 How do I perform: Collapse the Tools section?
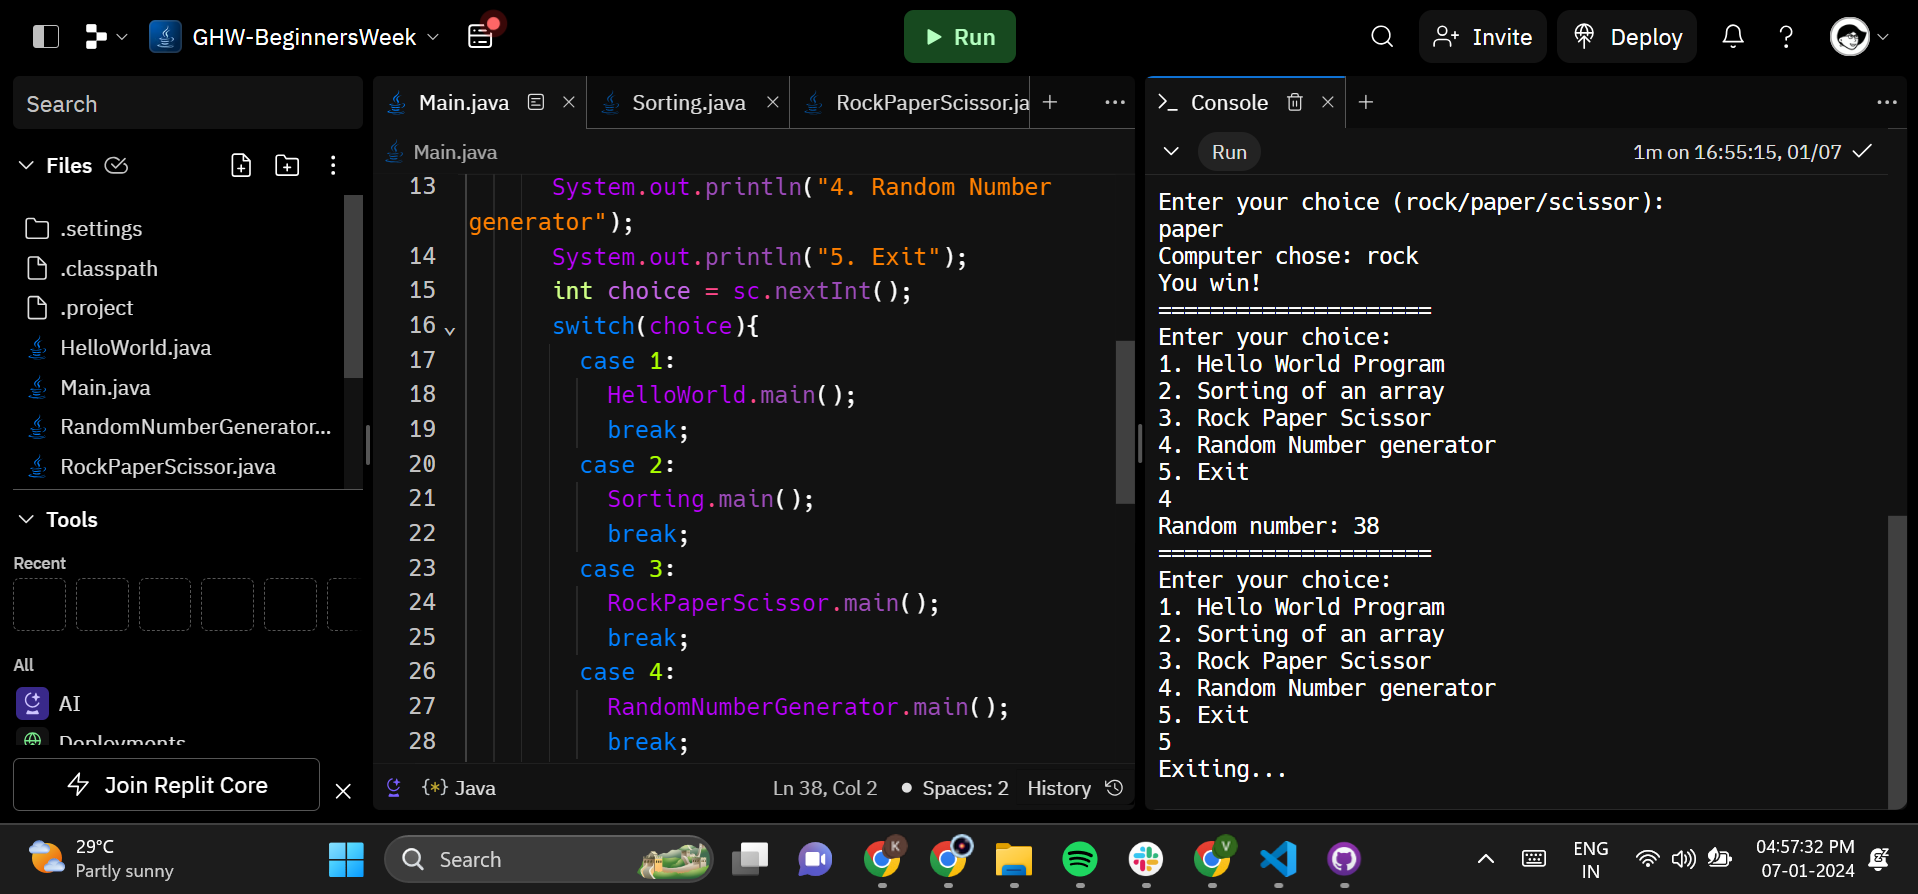pos(27,520)
